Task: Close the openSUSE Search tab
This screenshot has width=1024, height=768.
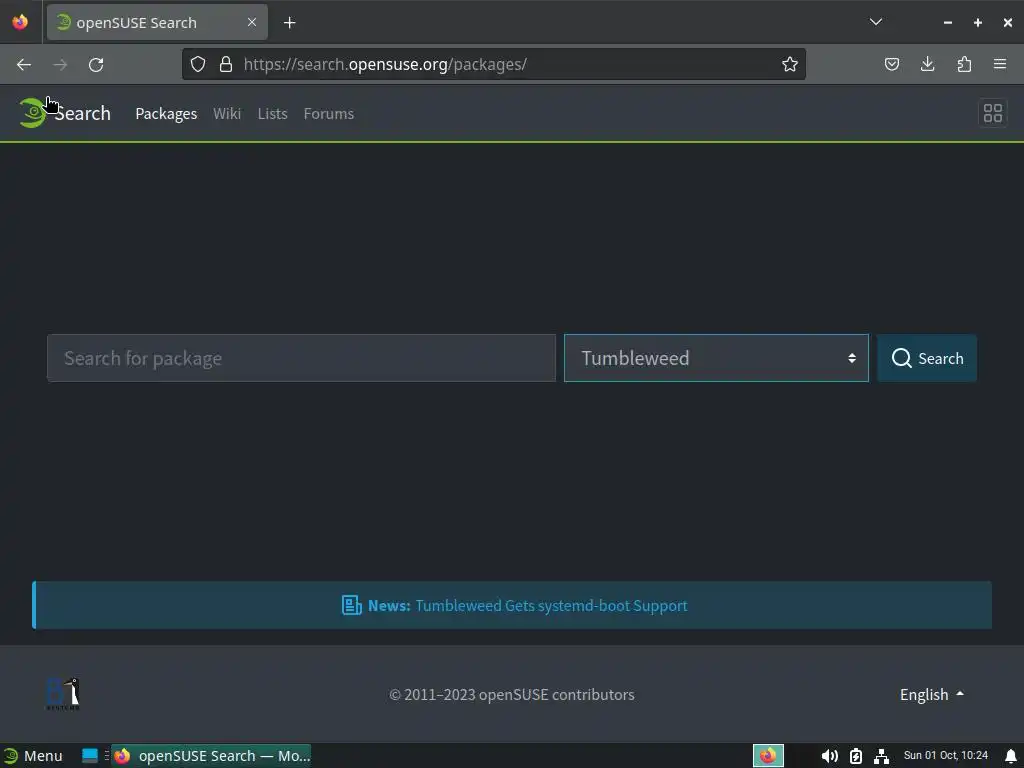Action: click(x=251, y=22)
